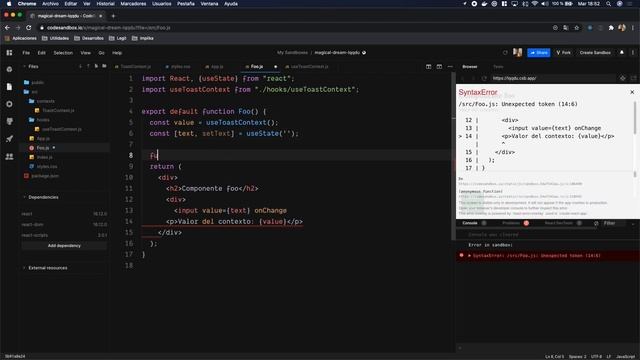Image resolution: width=640 pixels, height=360 pixels.
Task: Go back in preview browser
Action: [x=463, y=78]
